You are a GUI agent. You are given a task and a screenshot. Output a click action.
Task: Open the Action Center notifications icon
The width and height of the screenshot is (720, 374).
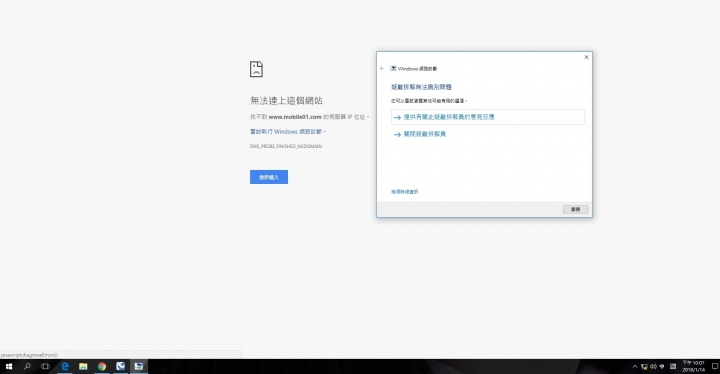click(714, 367)
